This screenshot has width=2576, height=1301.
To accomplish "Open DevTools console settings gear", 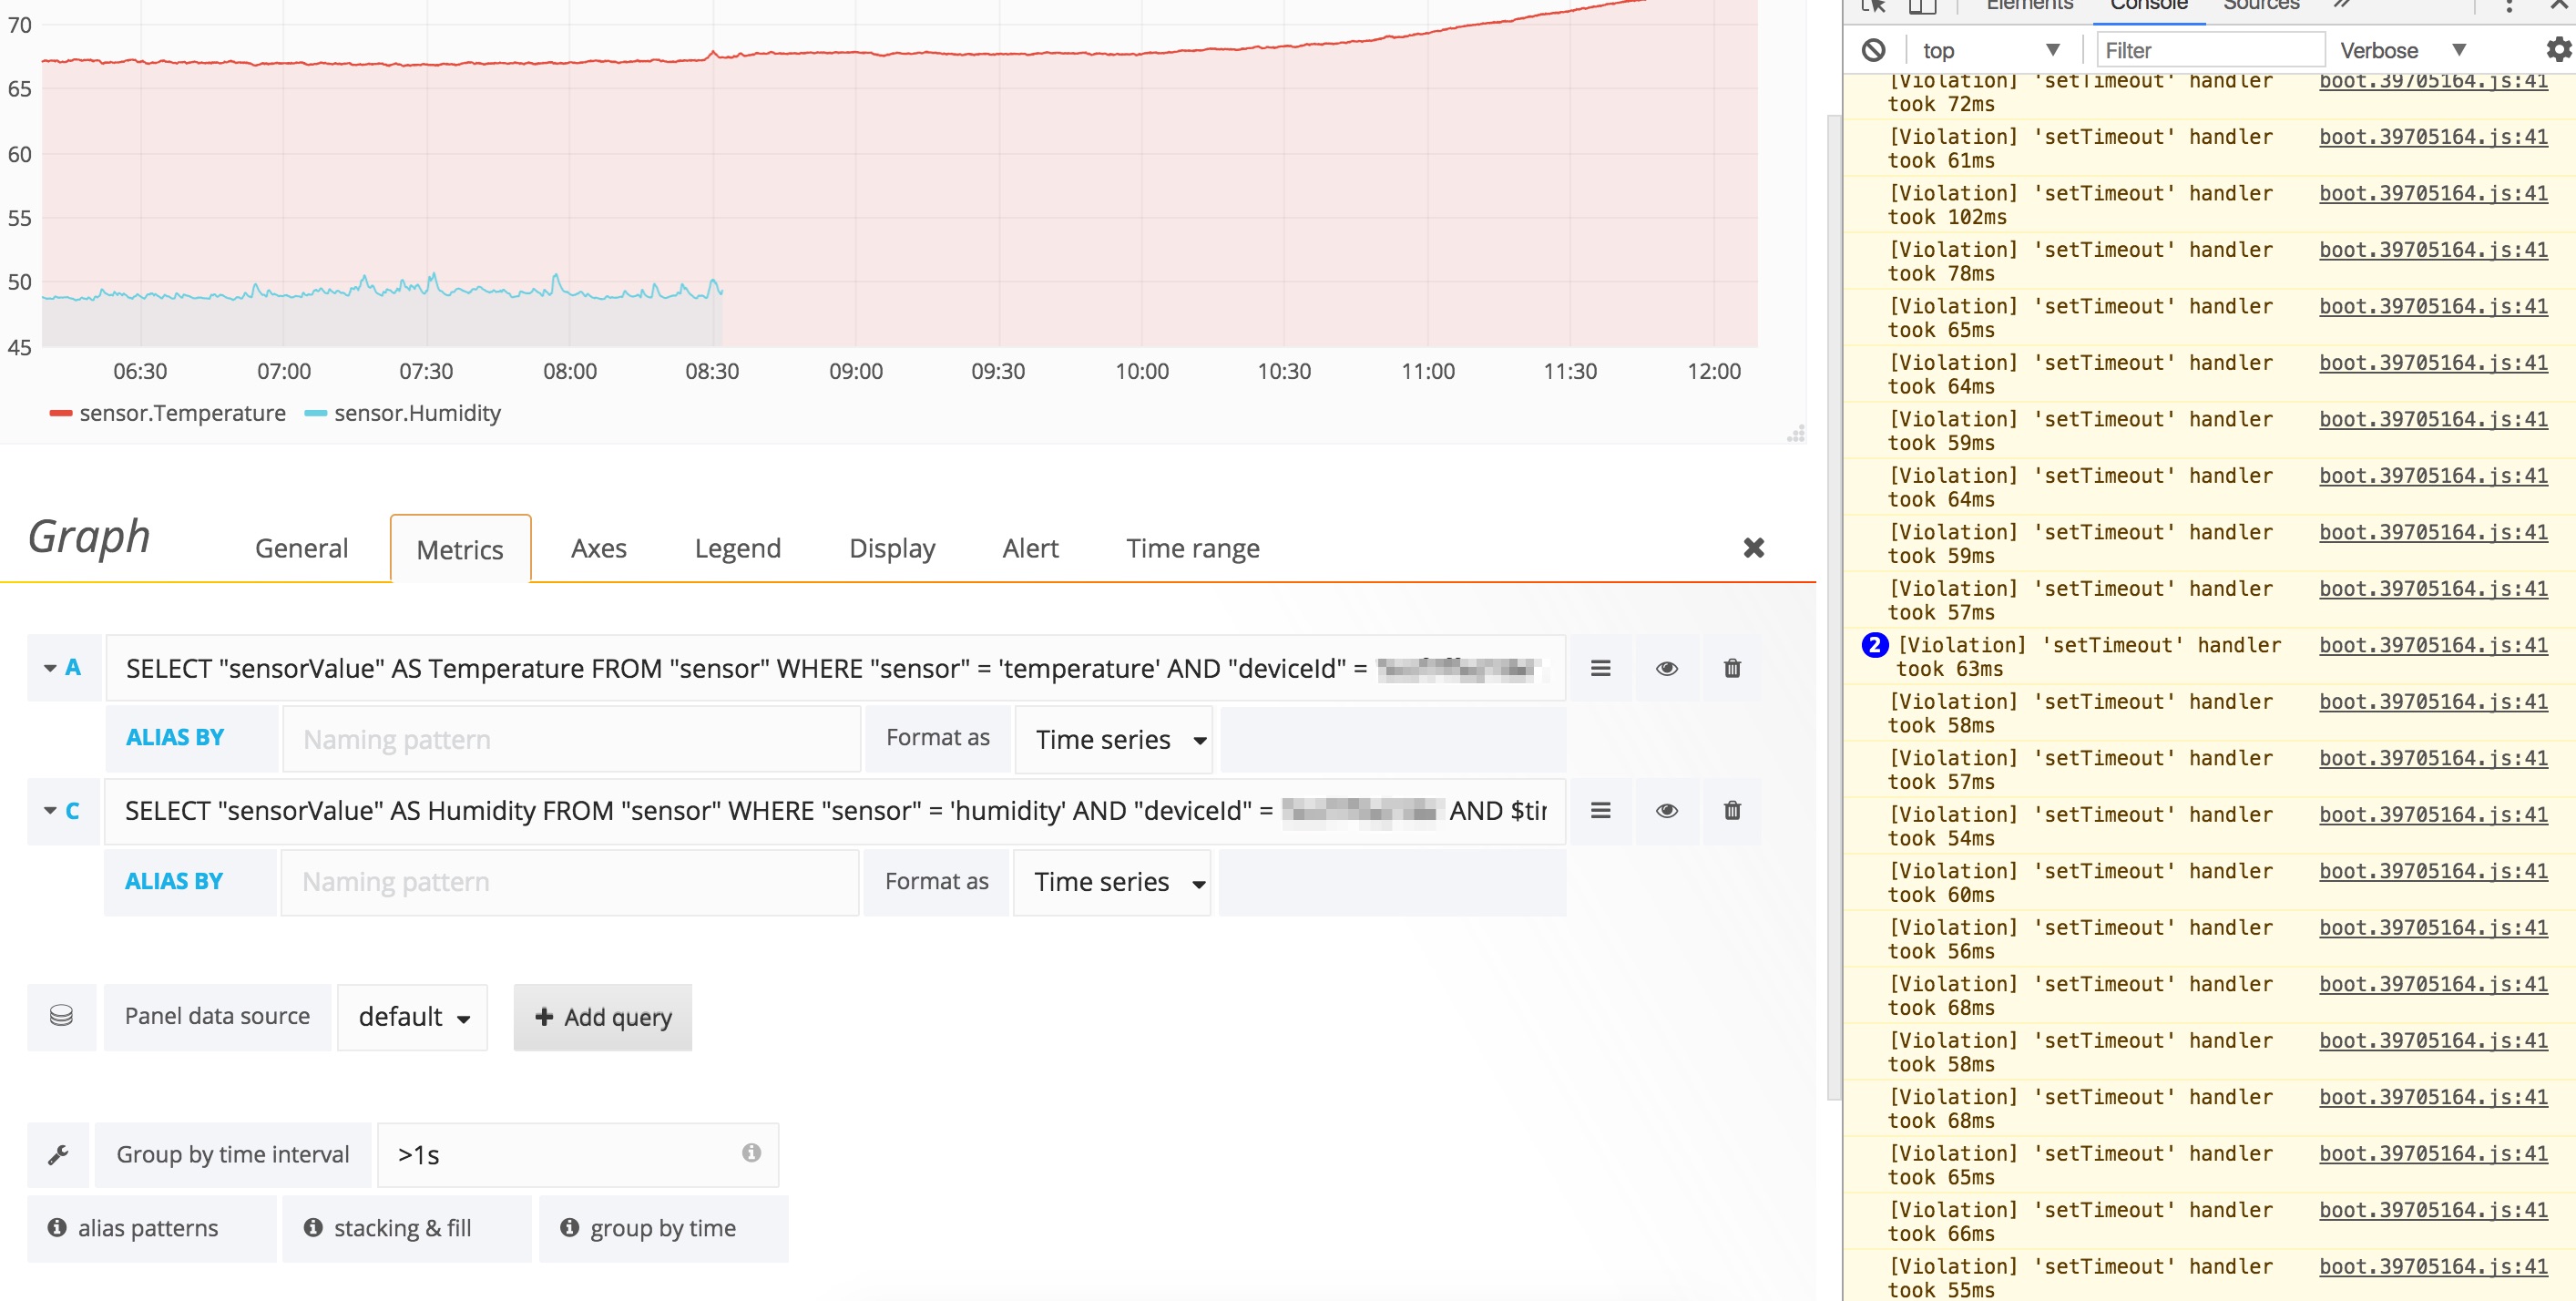I will pyautogui.click(x=2558, y=50).
